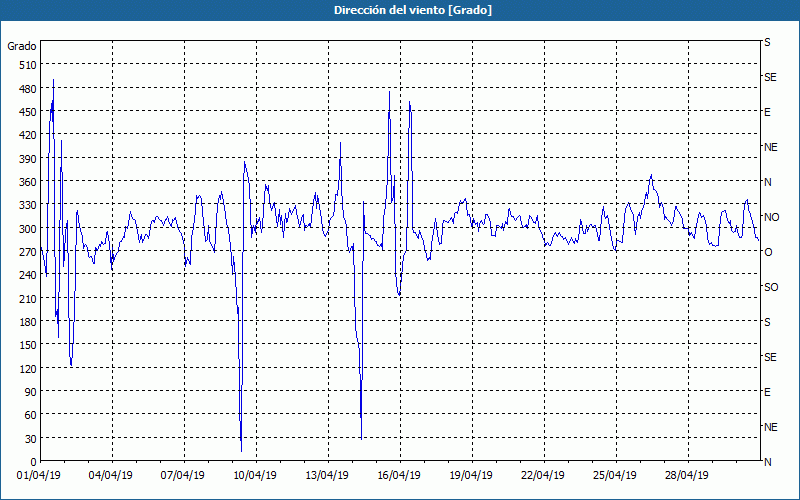Image resolution: width=800 pixels, height=500 pixels.
Task: Click the 480 value on the y-axis
Action: [28, 89]
